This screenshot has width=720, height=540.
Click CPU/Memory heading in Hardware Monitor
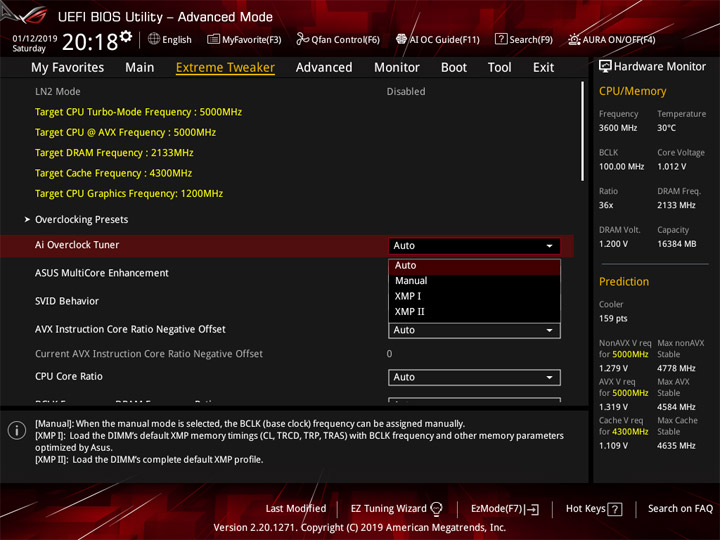[632, 91]
